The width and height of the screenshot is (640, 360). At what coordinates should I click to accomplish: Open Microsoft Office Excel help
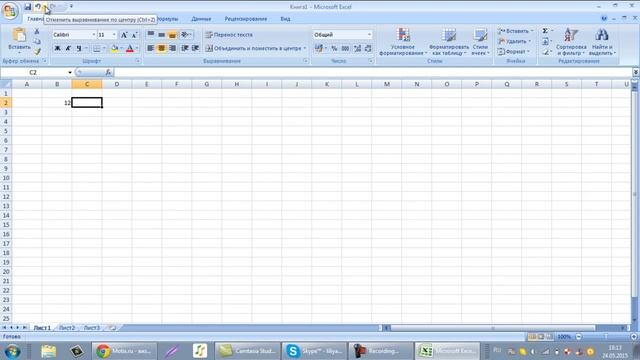click(604, 18)
